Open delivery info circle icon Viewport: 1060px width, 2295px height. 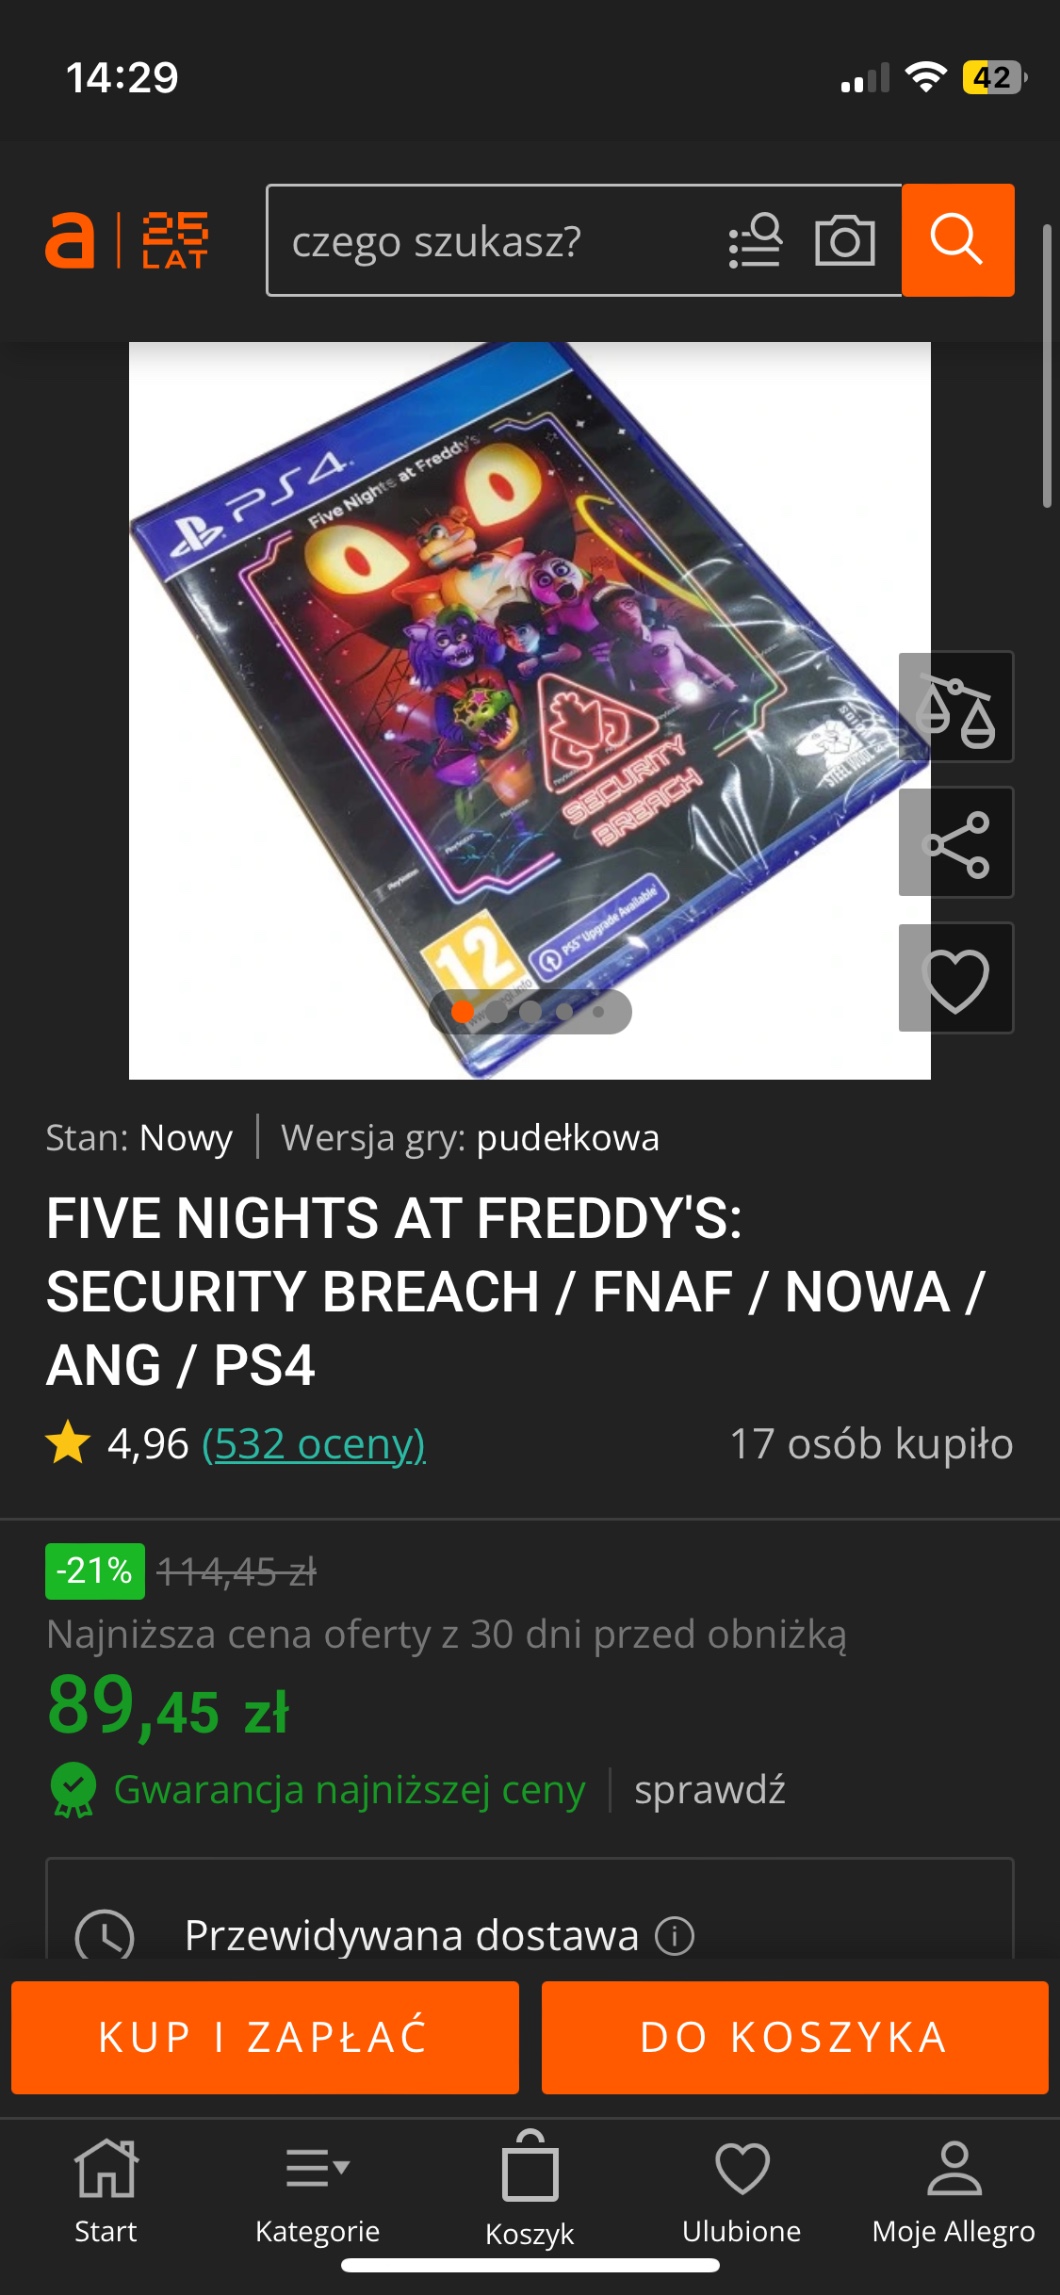[674, 1936]
